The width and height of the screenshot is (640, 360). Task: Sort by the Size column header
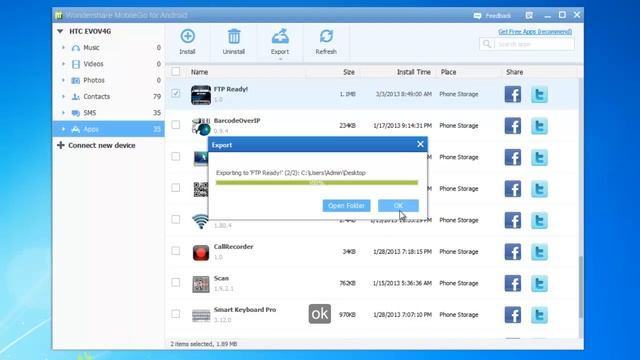[349, 72]
